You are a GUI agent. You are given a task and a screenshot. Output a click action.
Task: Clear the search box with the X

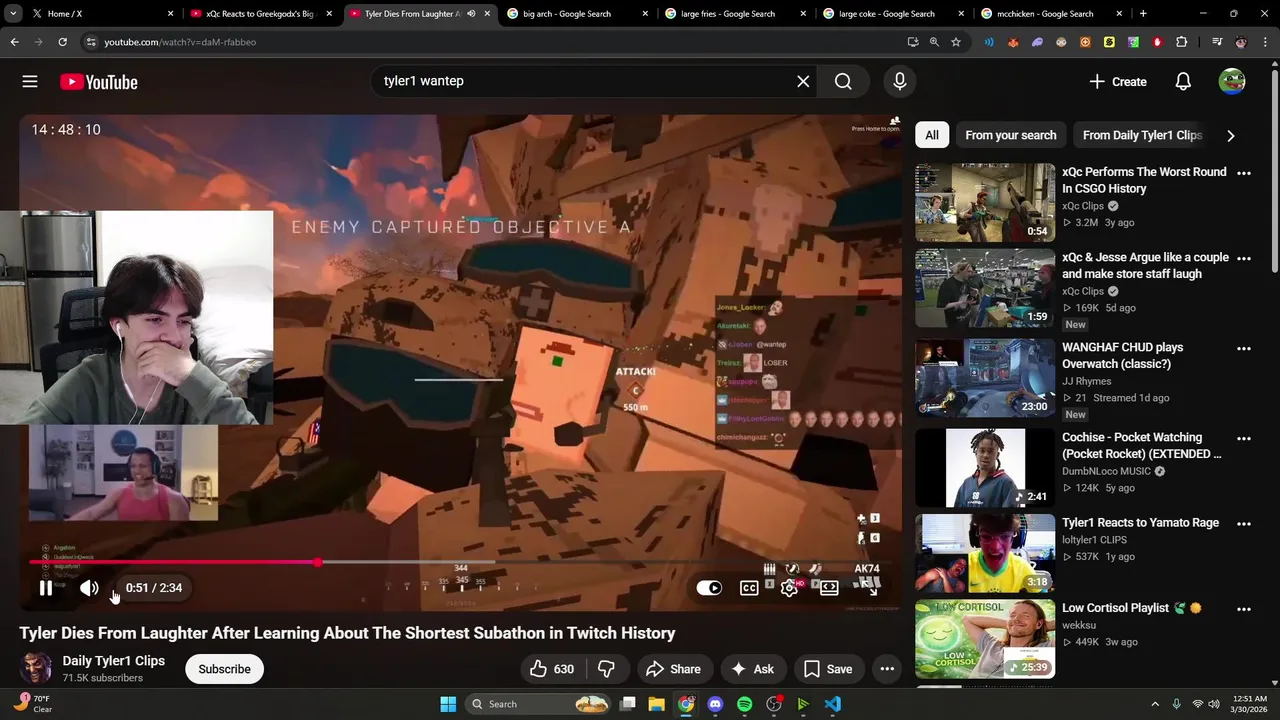803,81
